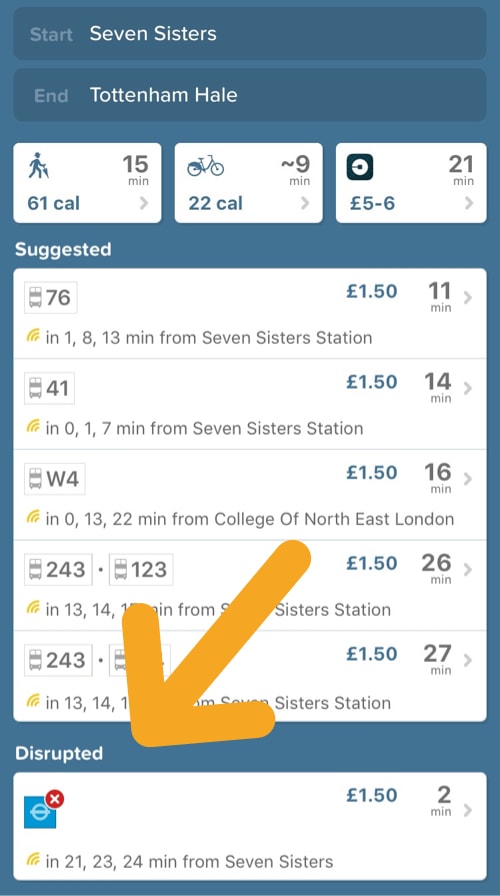500x896 pixels.
Task: Tap the 123 bus icon
Action: [x=121, y=570]
